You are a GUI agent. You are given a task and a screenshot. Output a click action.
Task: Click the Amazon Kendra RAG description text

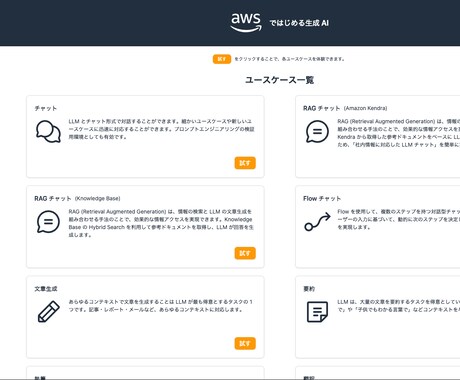click(398, 133)
